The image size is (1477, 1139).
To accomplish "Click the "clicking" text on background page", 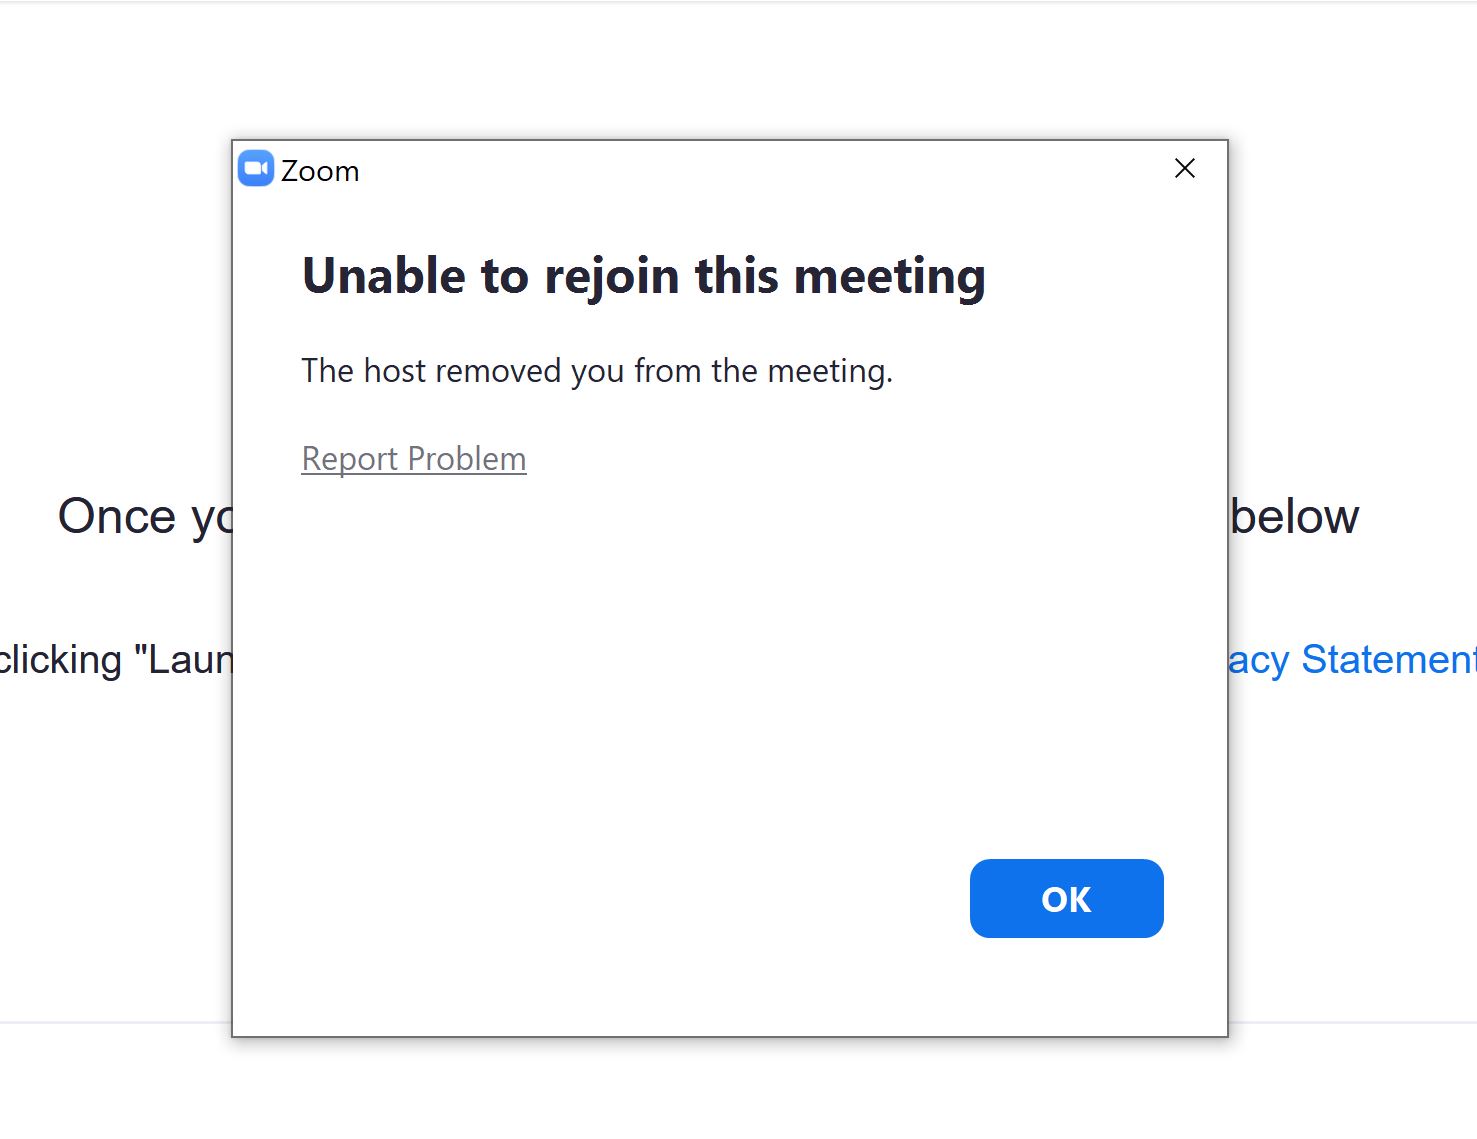I will tap(60, 660).
